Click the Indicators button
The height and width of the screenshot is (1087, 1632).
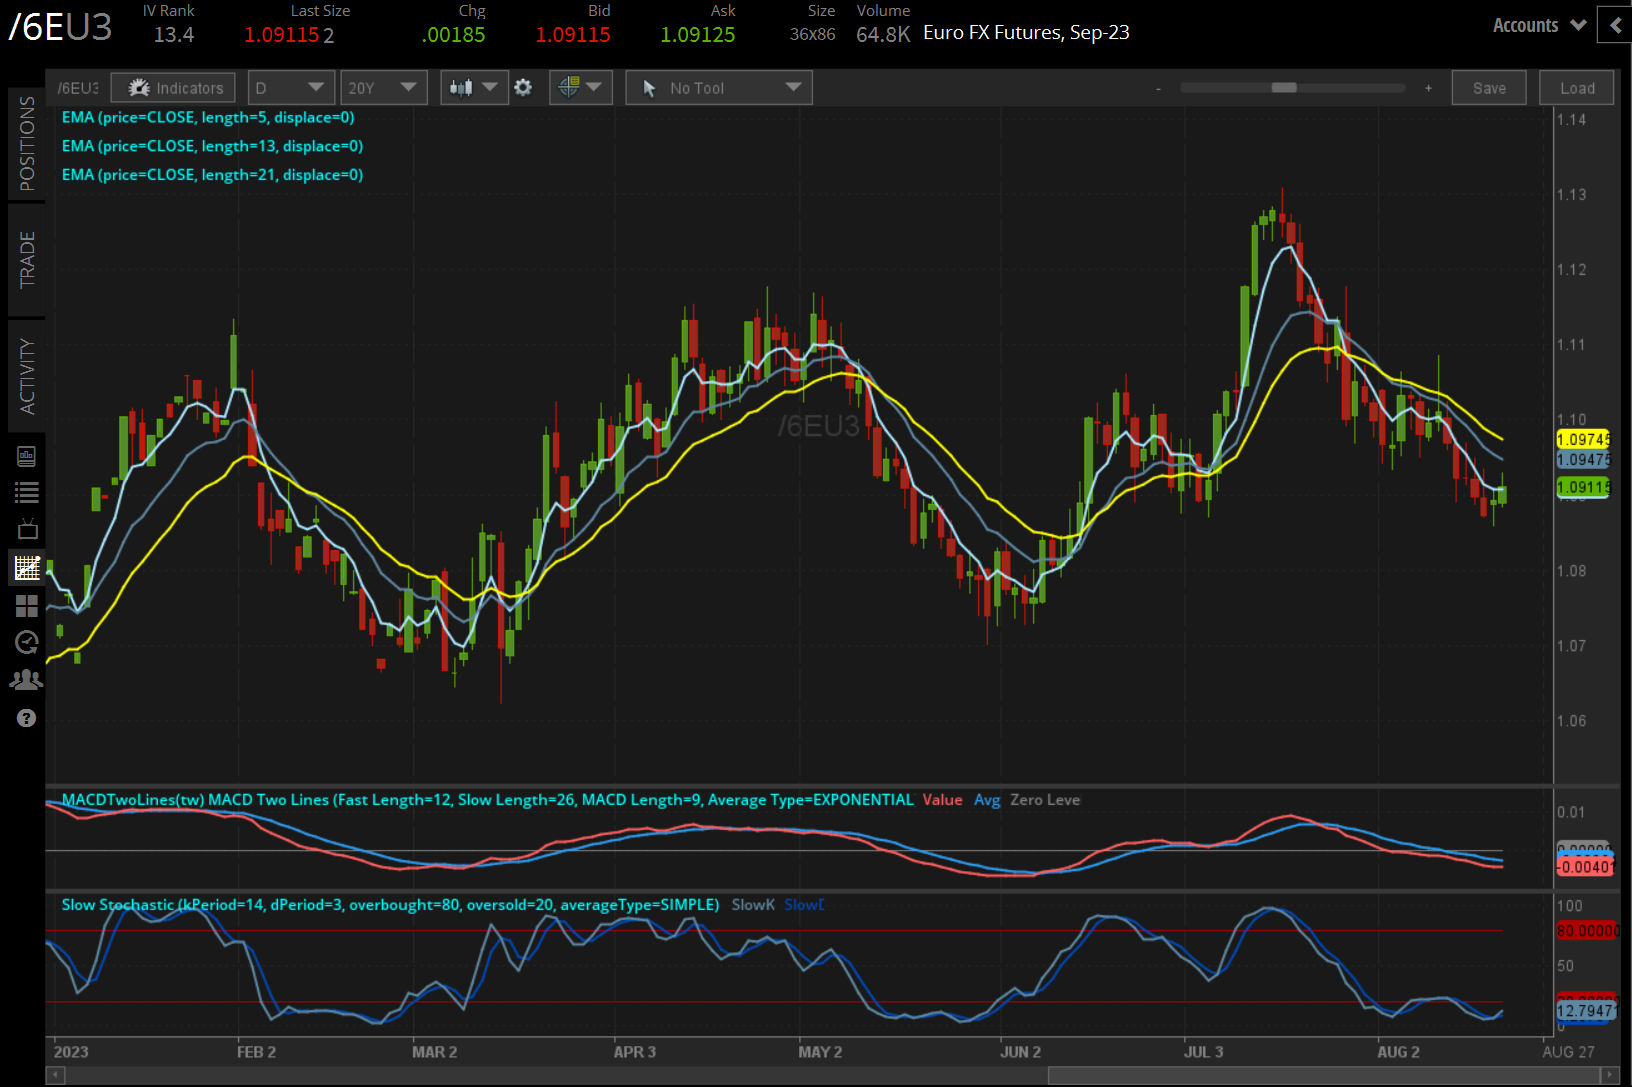[174, 88]
